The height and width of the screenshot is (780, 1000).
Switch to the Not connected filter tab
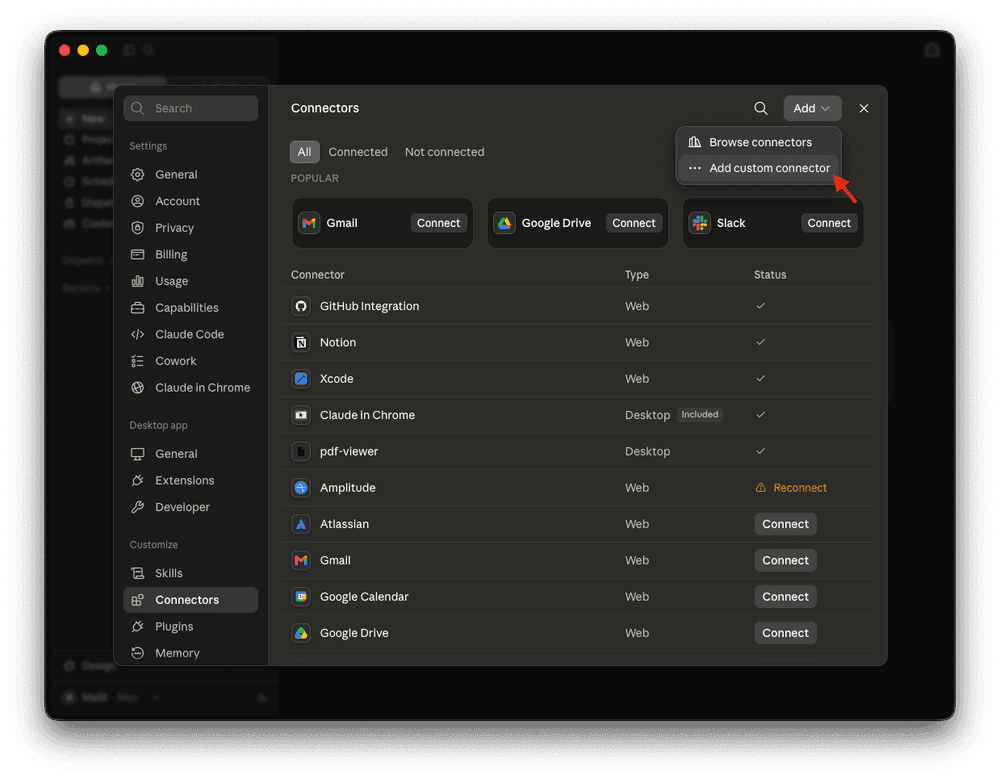tap(445, 152)
